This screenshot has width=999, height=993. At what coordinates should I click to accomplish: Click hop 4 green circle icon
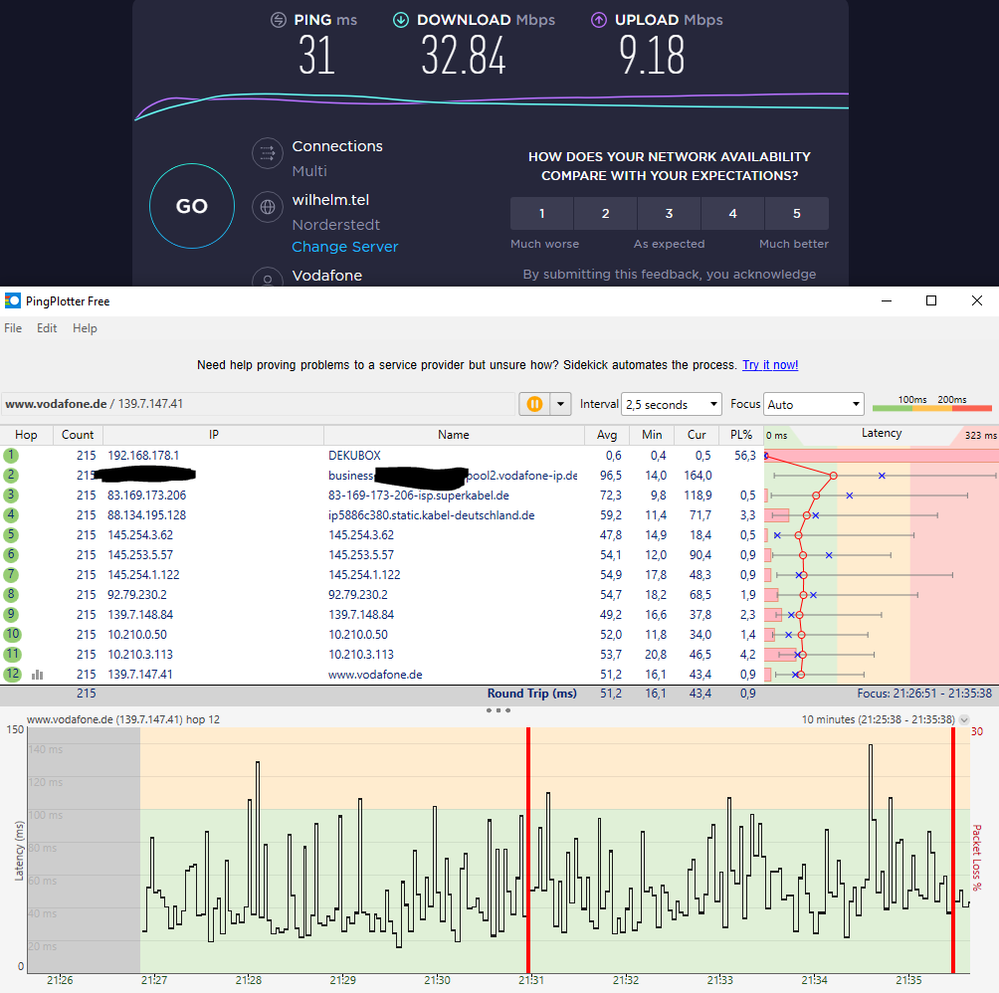click(11, 515)
